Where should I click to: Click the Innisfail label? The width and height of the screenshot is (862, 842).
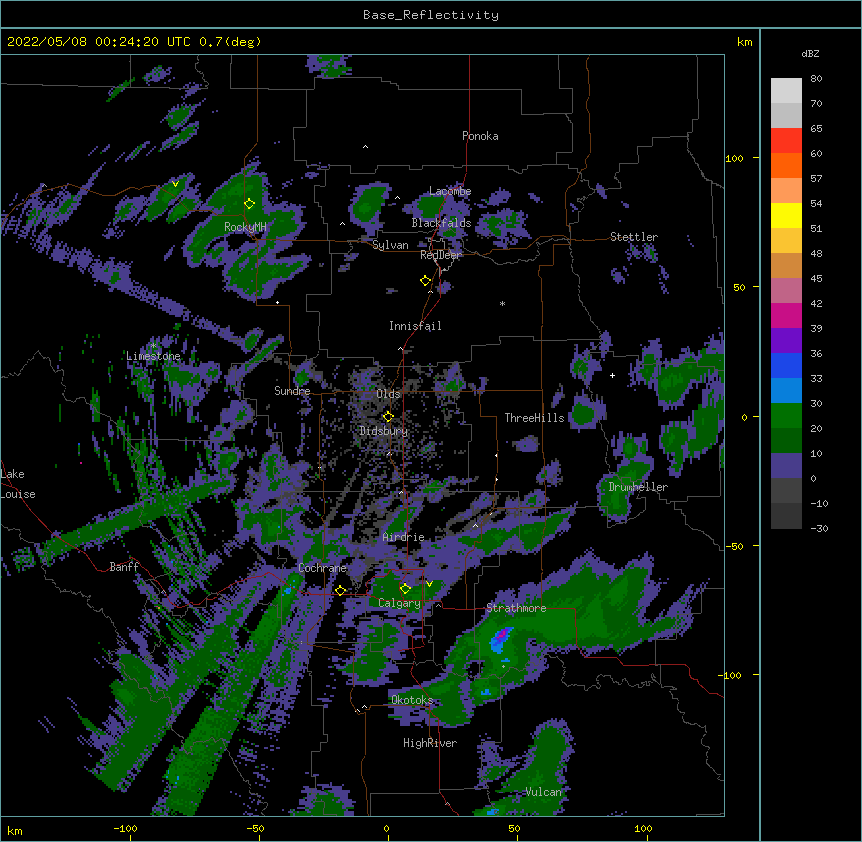415,326
